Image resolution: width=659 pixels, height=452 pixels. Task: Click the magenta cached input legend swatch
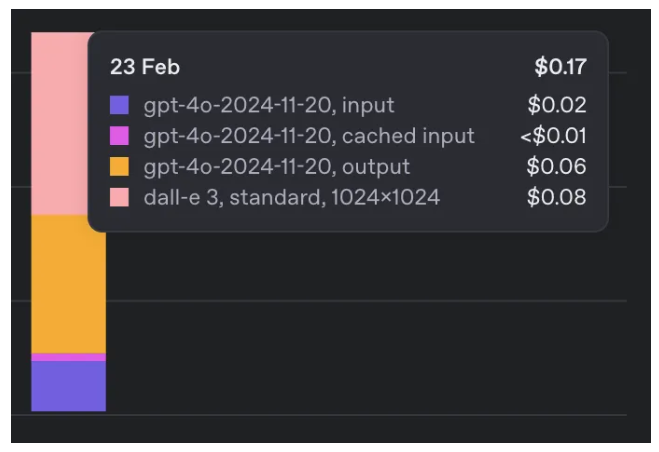pyautogui.click(x=119, y=136)
